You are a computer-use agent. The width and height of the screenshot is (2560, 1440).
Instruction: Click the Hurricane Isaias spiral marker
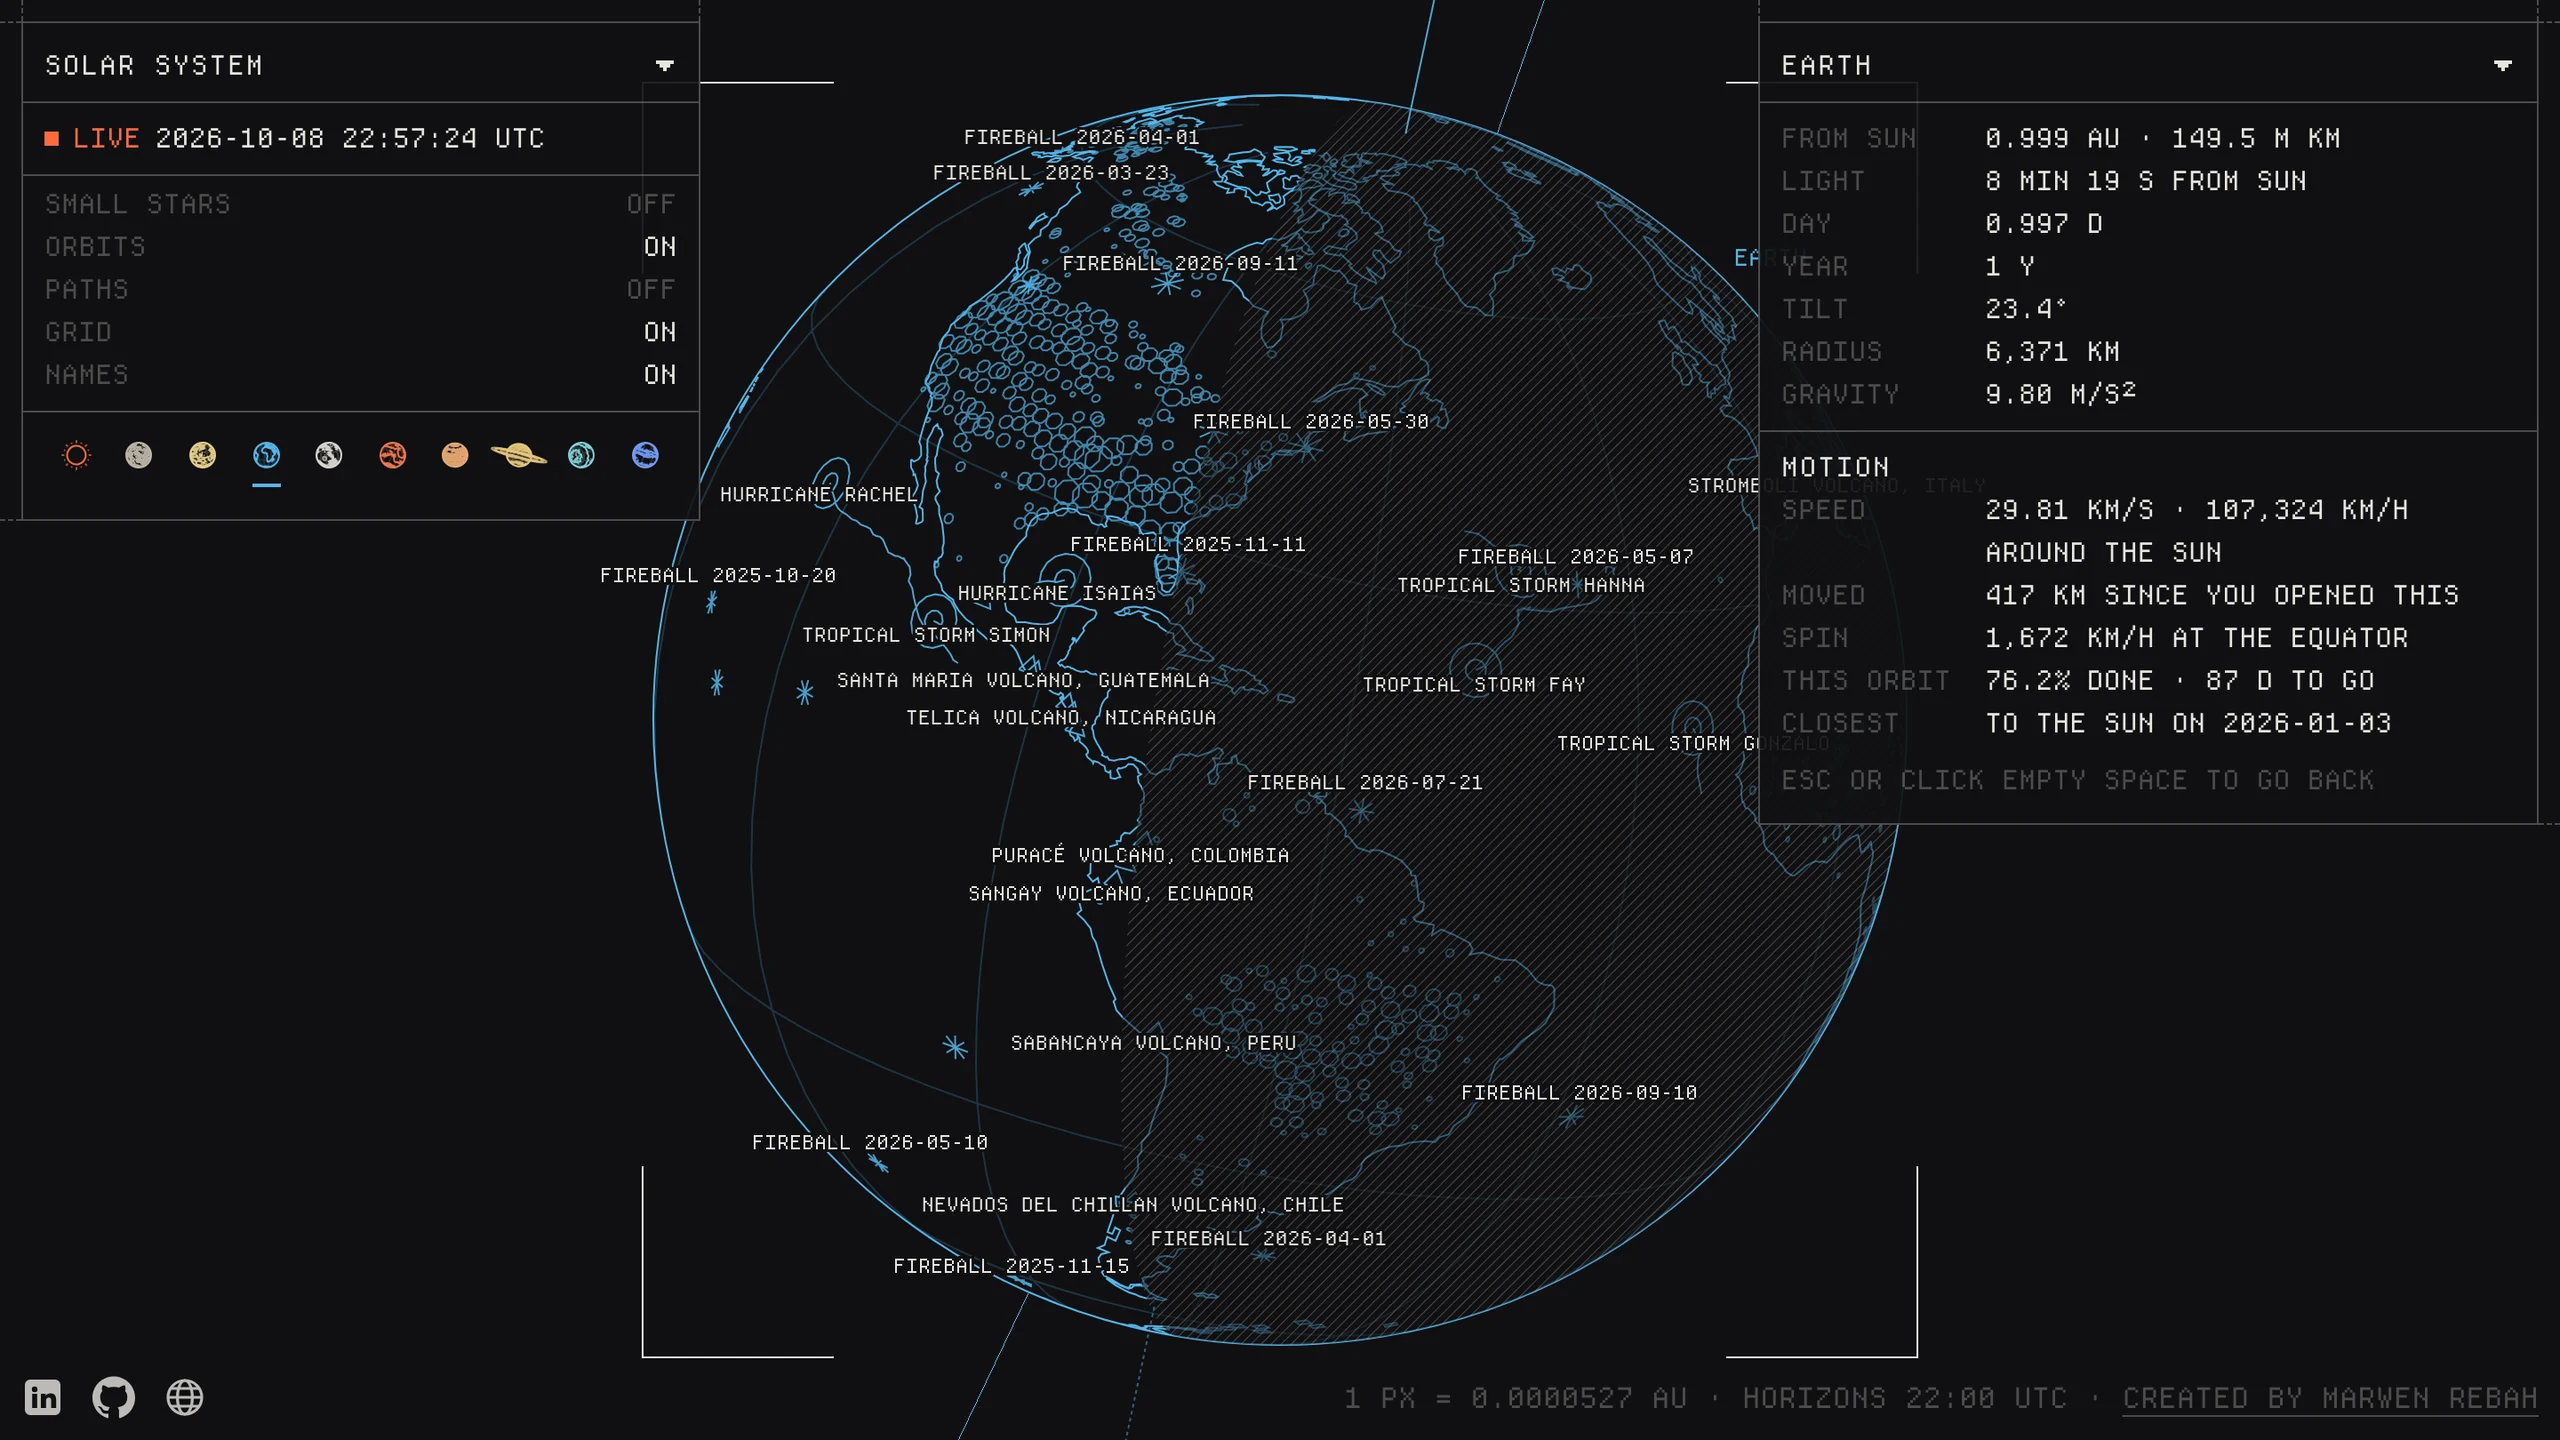1064,578
